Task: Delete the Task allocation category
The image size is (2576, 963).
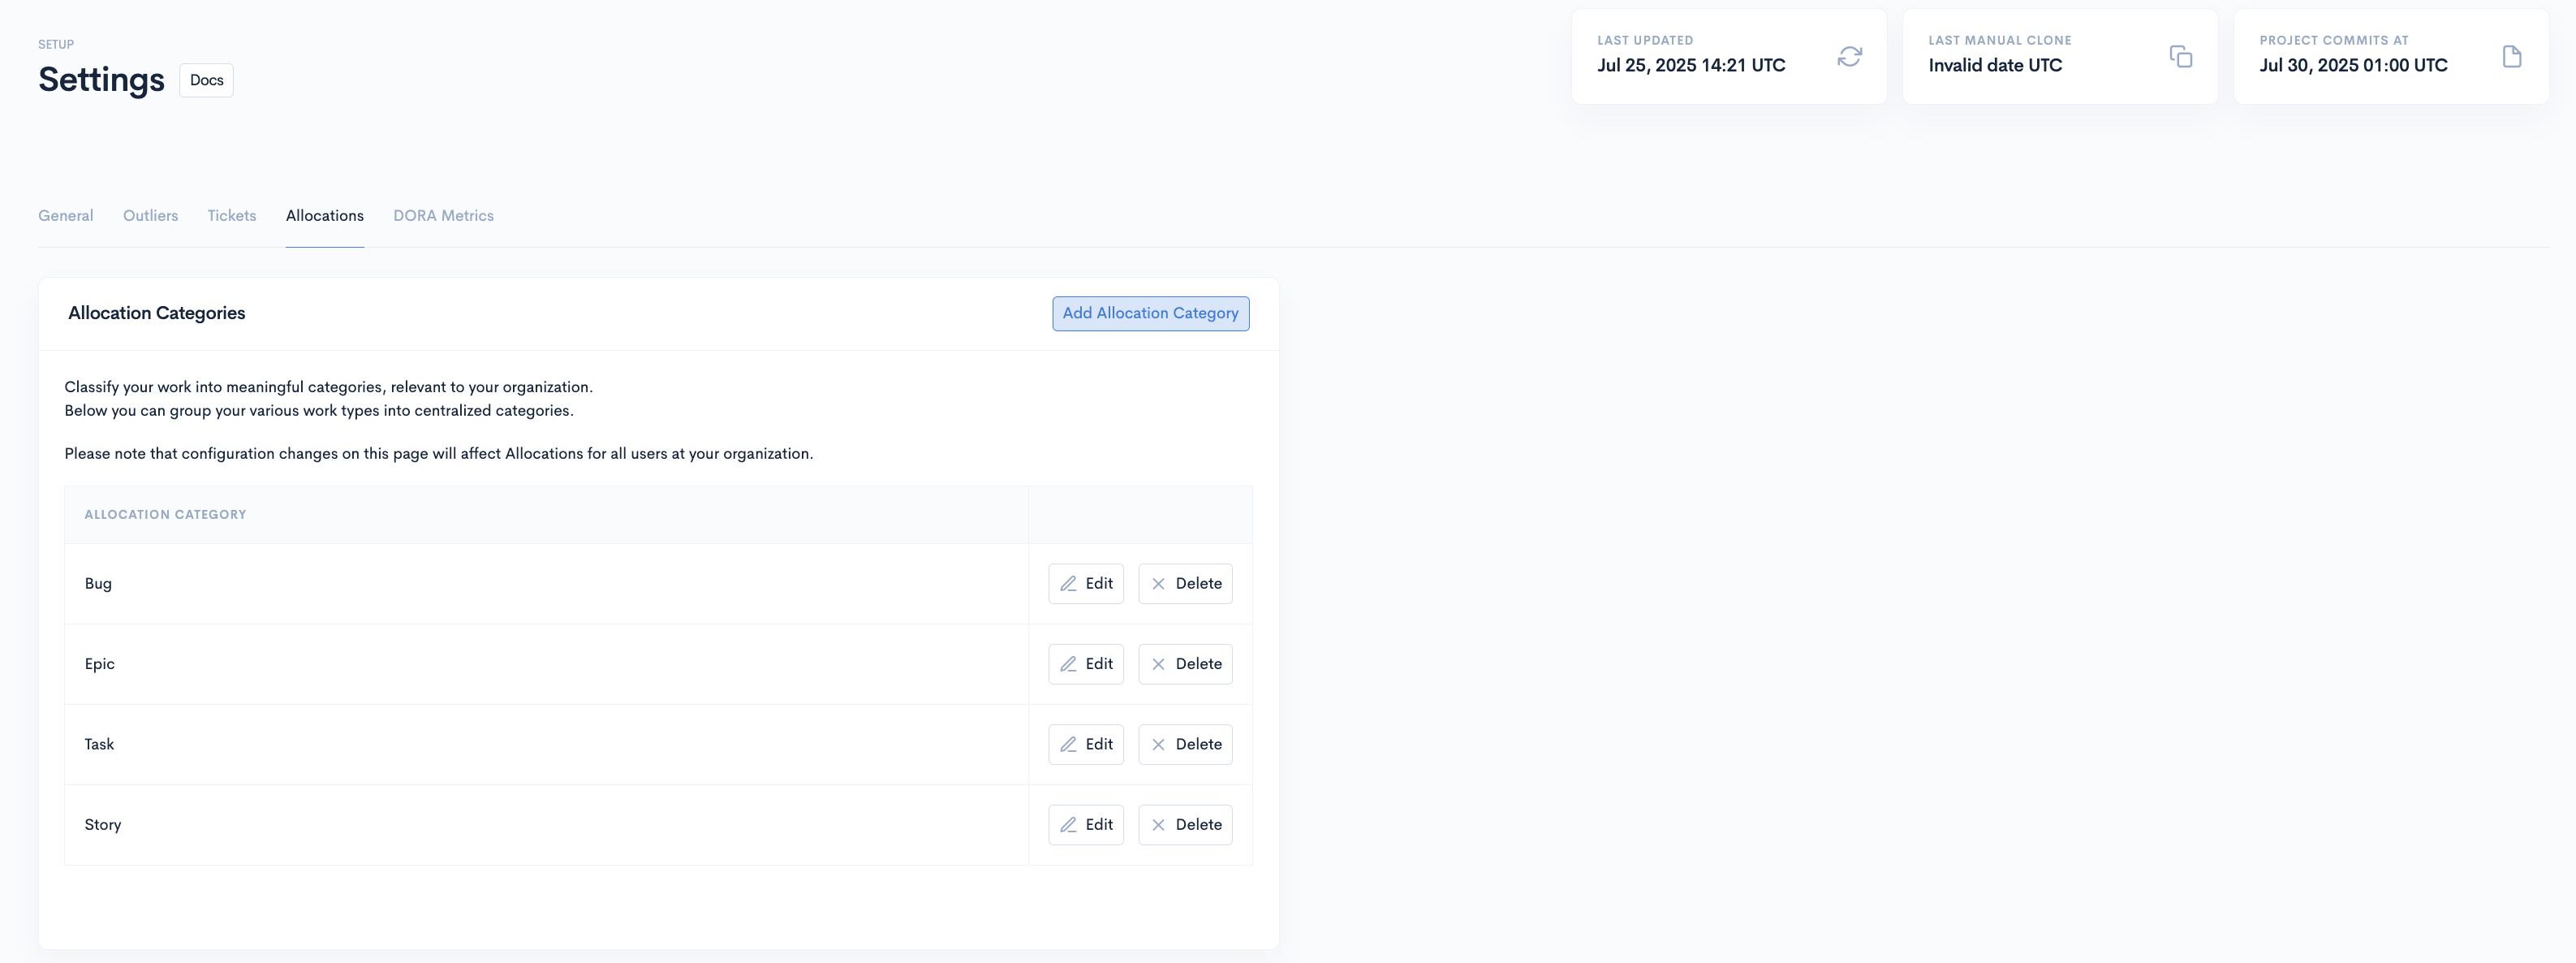Action: coord(1185,745)
